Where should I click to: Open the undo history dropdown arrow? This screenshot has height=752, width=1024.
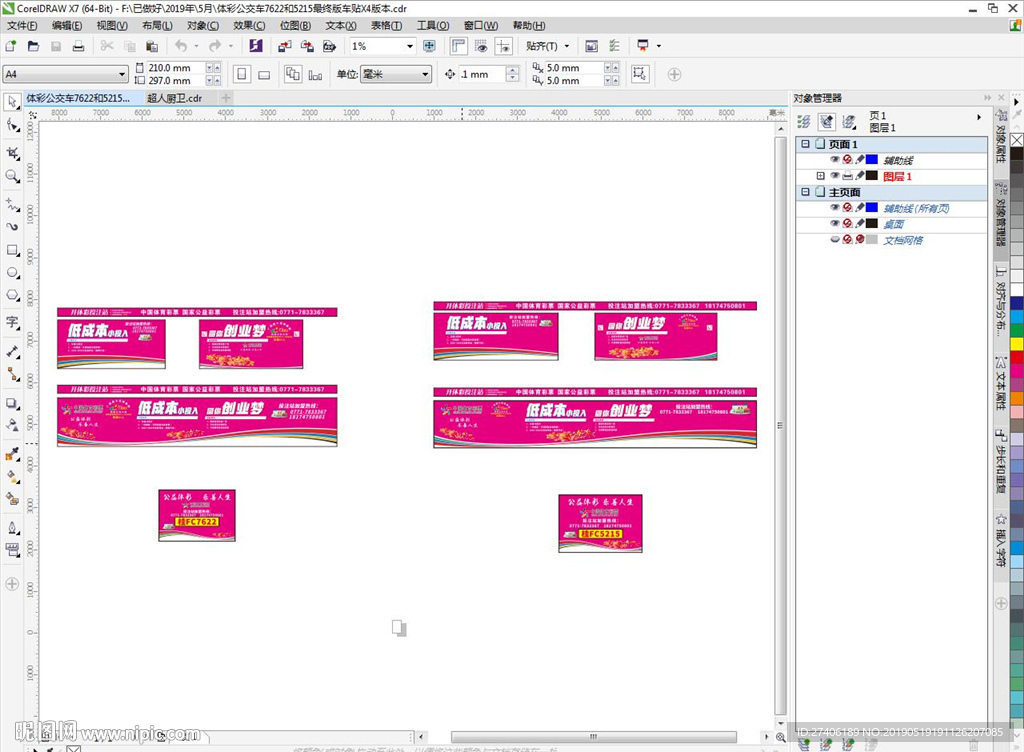coord(196,46)
